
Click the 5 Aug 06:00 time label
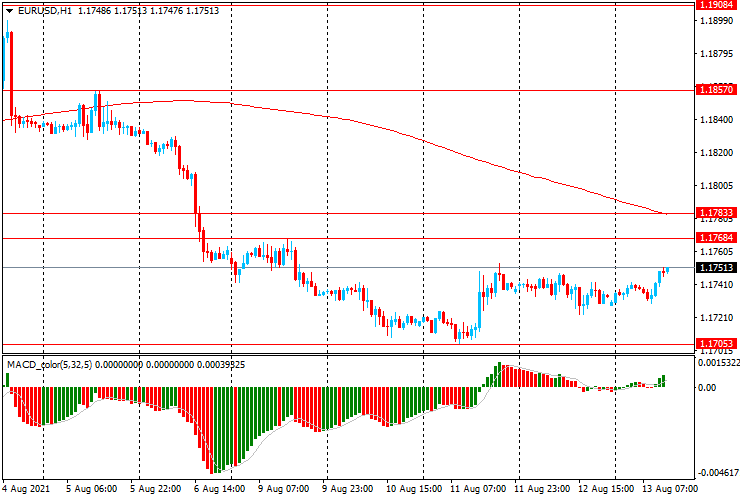click(92, 488)
